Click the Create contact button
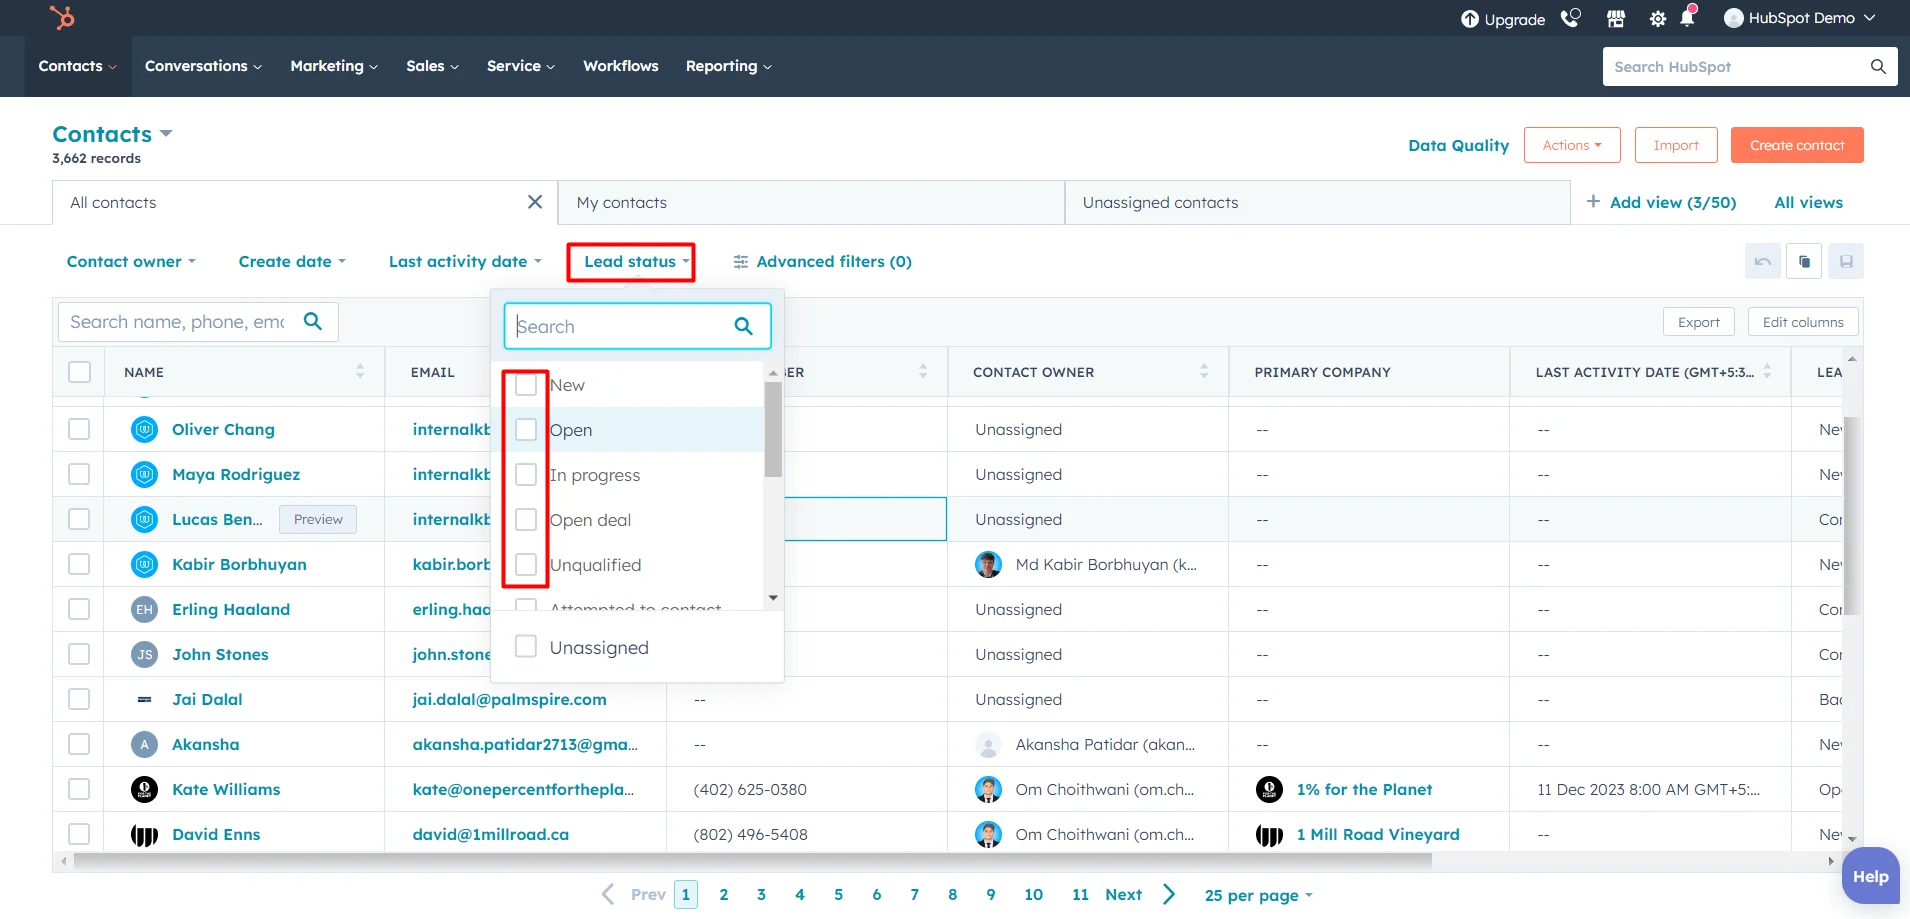Viewport: 1910px width, 919px height. pyautogui.click(x=1795, y=144)
